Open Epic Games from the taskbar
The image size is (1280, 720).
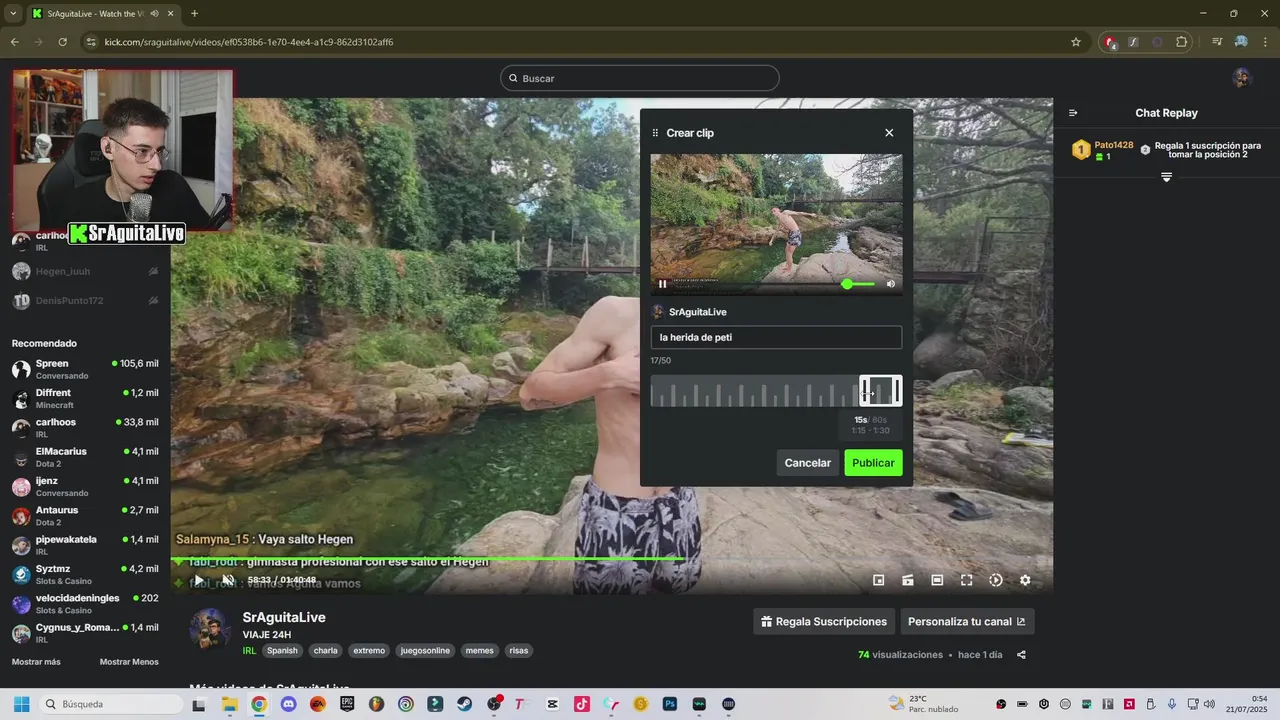347,704
